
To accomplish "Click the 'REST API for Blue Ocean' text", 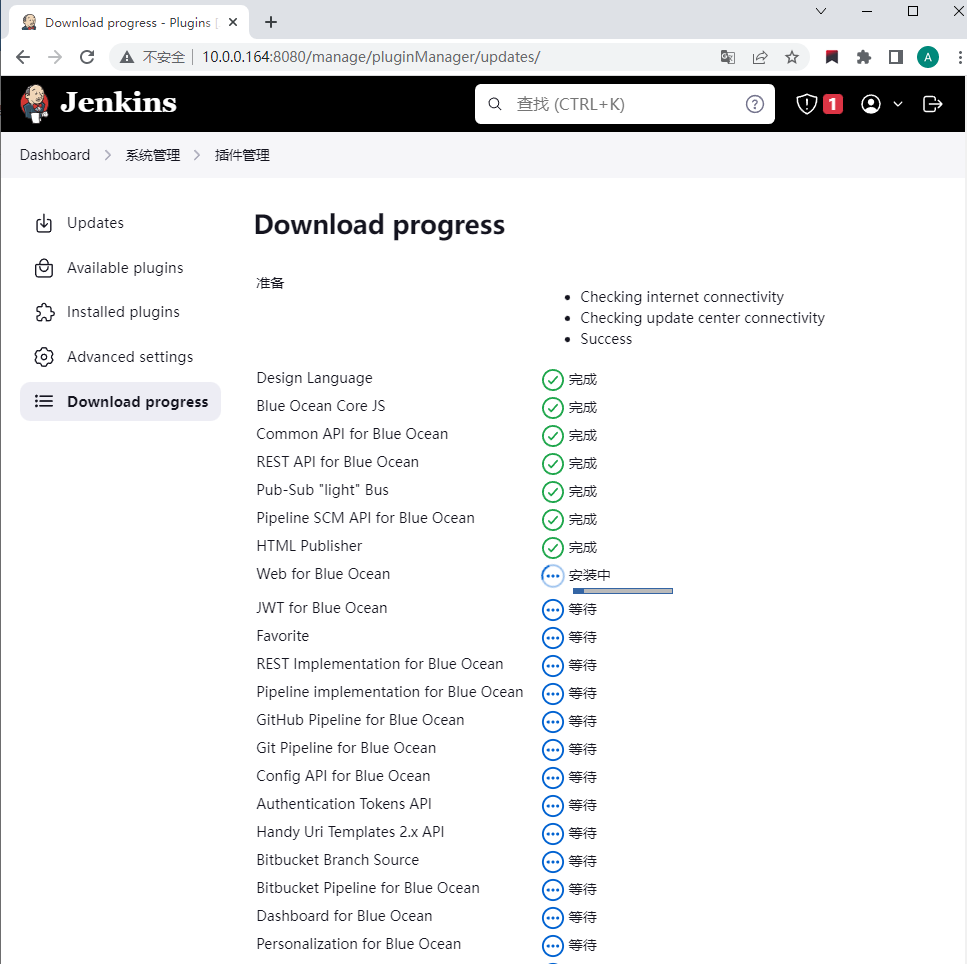I will point(337,462).
